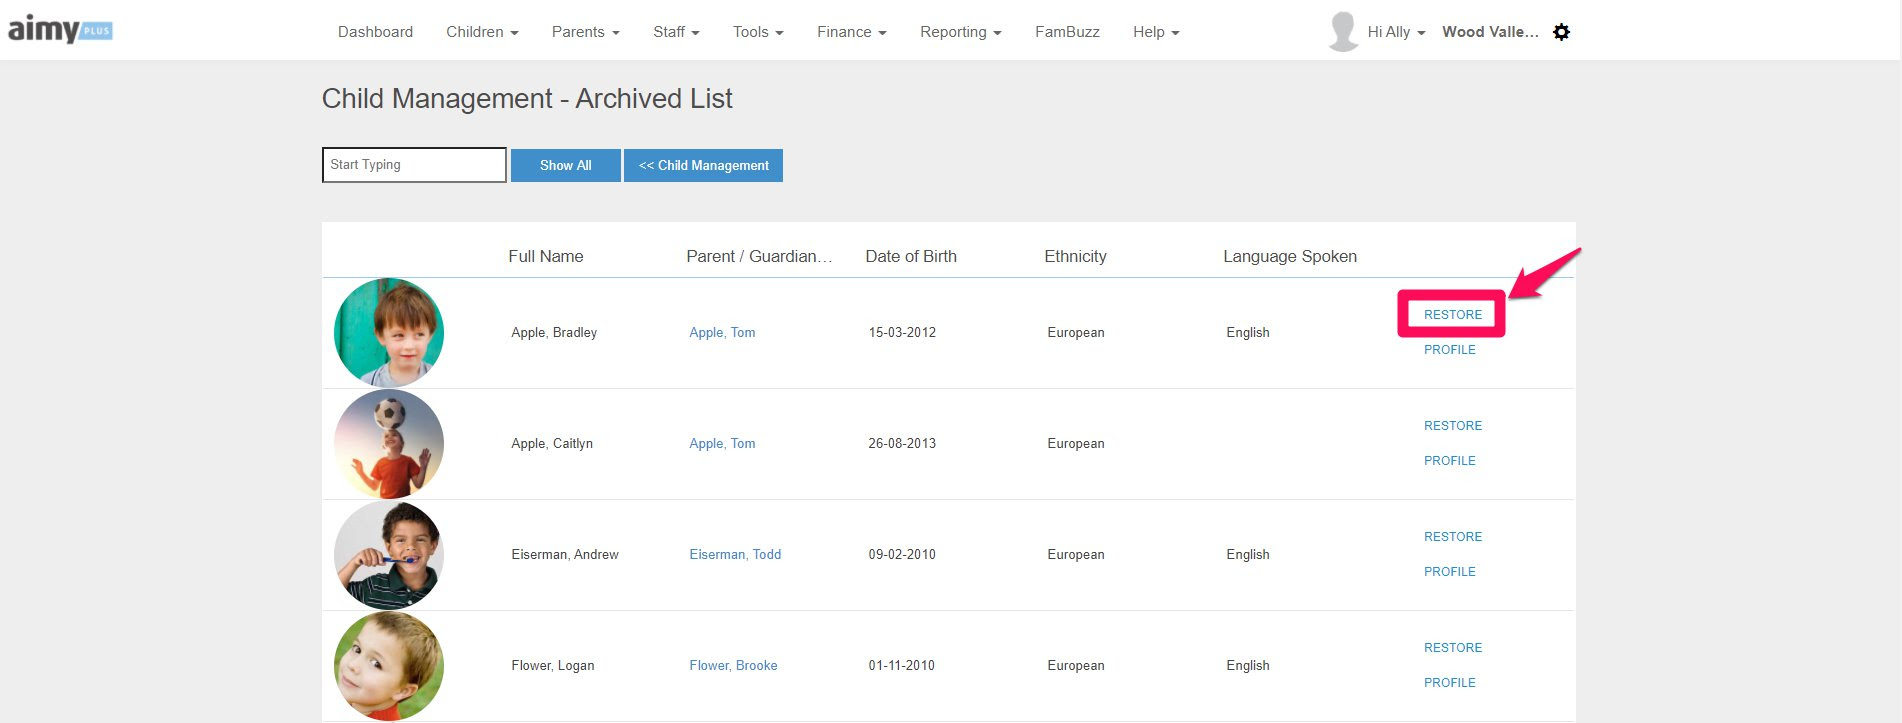Click Caitlyn Apple's soccer photo

[x=389, y=444]
